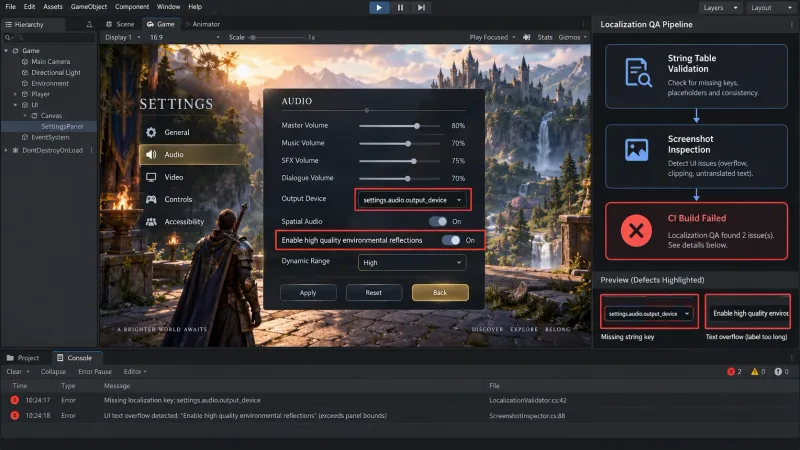800x450 pixels.
Task: Adjust the Master Volume slider
Action: [399, 126]
